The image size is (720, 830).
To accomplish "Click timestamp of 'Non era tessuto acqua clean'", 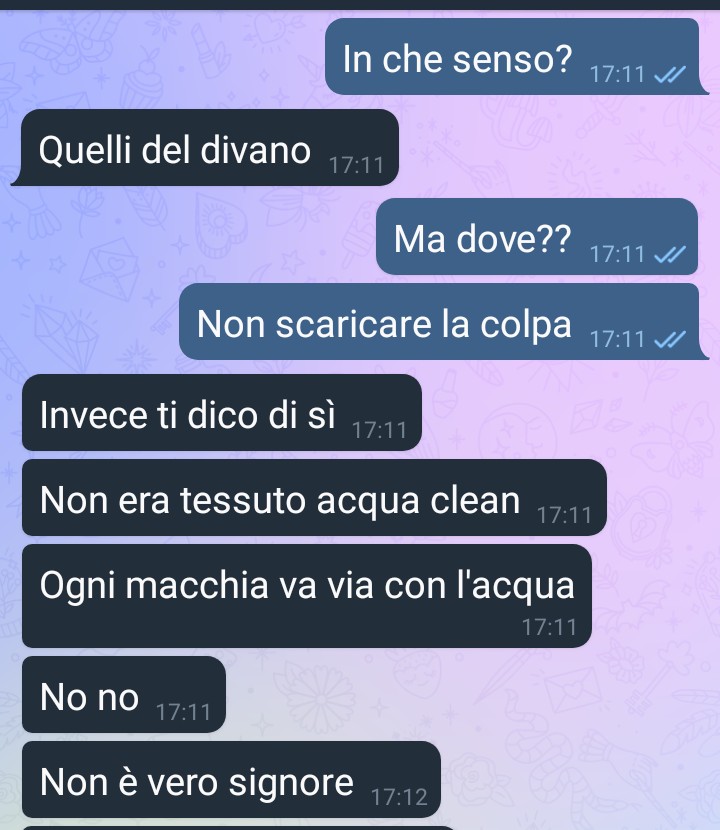I will (564, 515).
